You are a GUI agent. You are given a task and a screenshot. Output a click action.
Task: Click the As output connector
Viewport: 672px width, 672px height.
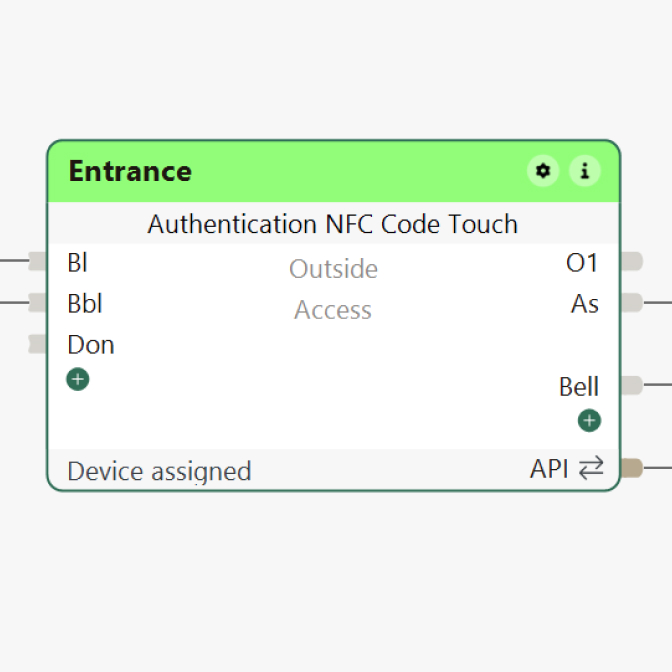coord(631,302)
